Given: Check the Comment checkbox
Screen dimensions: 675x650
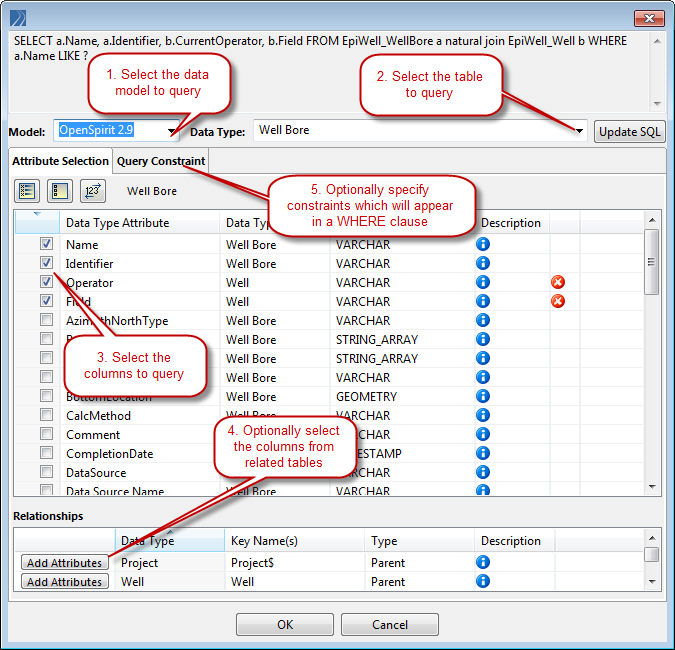Looking at the screenshot, I should 46,434.
